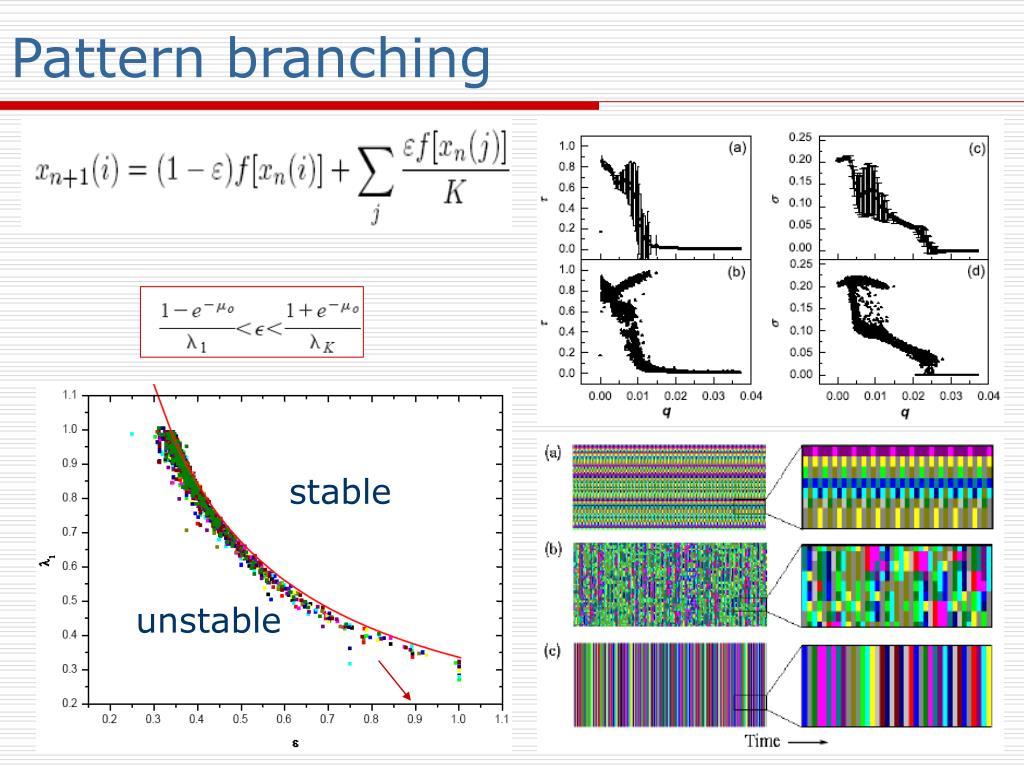Click the vertical-striped pattern strip labeled (c)

point(669,684)
